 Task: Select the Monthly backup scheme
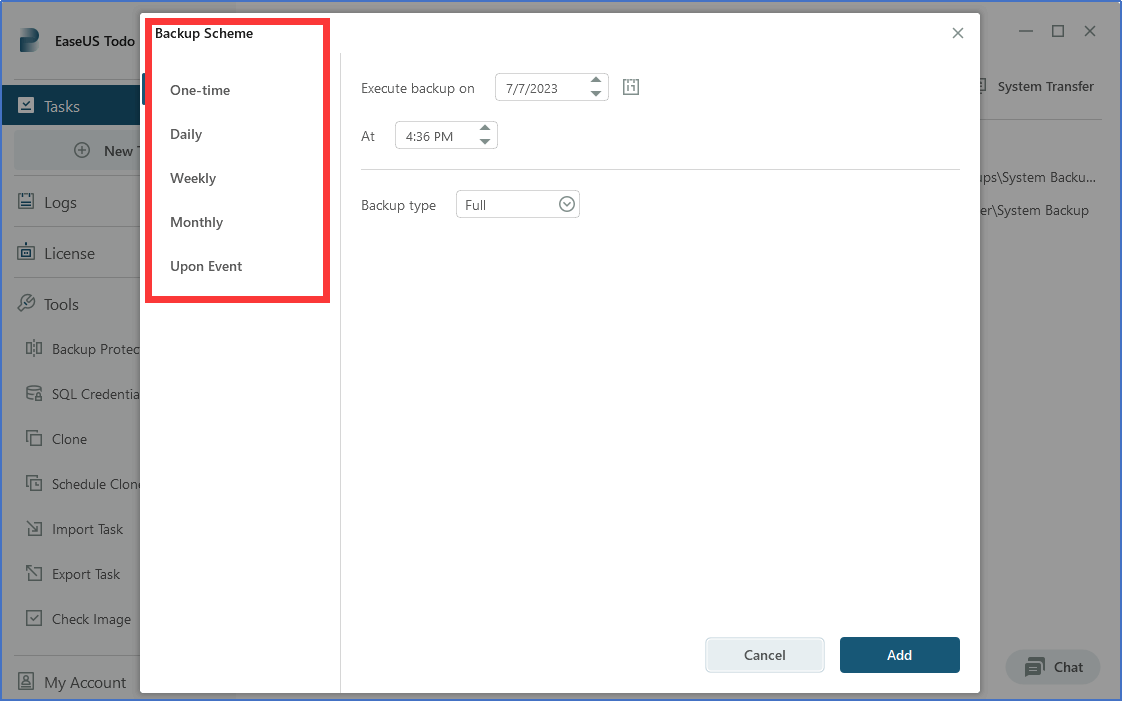coord(196,222)
